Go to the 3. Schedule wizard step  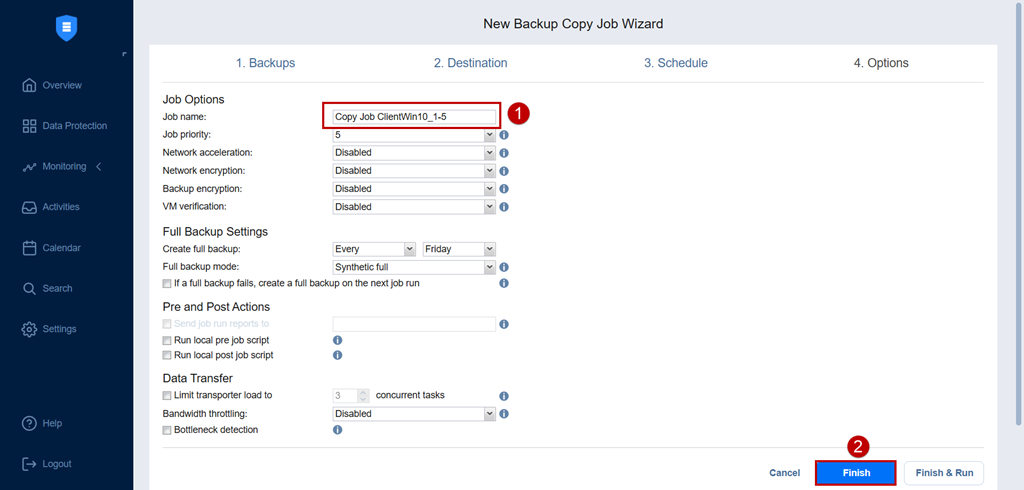tap(676, 63)
